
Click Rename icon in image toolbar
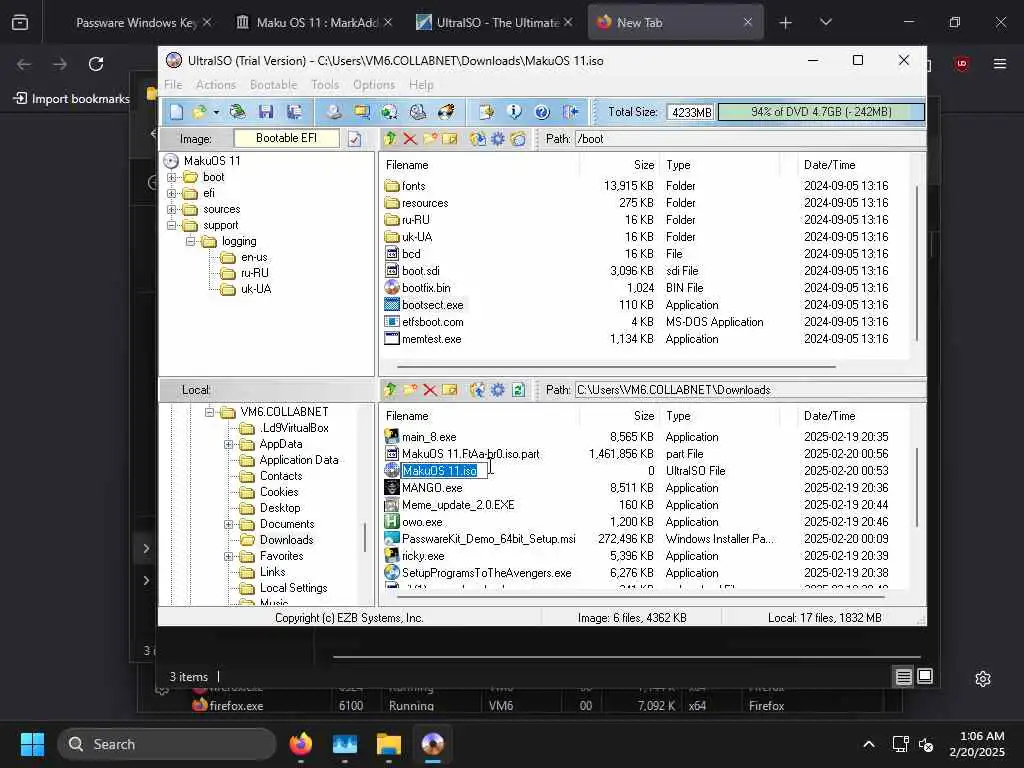tap(450, 138)
